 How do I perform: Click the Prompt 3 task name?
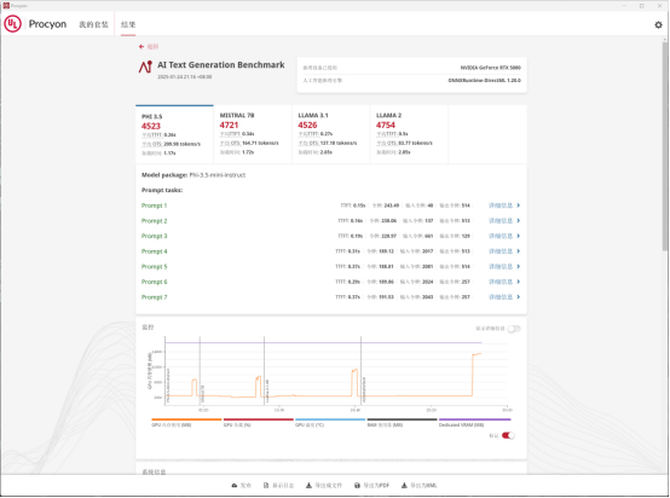click(155, 236)
